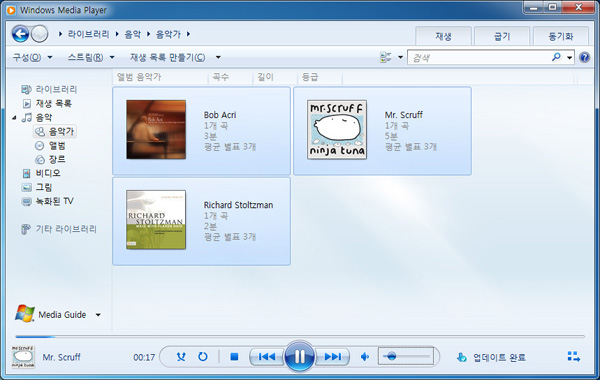600x380 pixels.
Task: Click in the 검색 search box
Action: [x=479, y=57]
